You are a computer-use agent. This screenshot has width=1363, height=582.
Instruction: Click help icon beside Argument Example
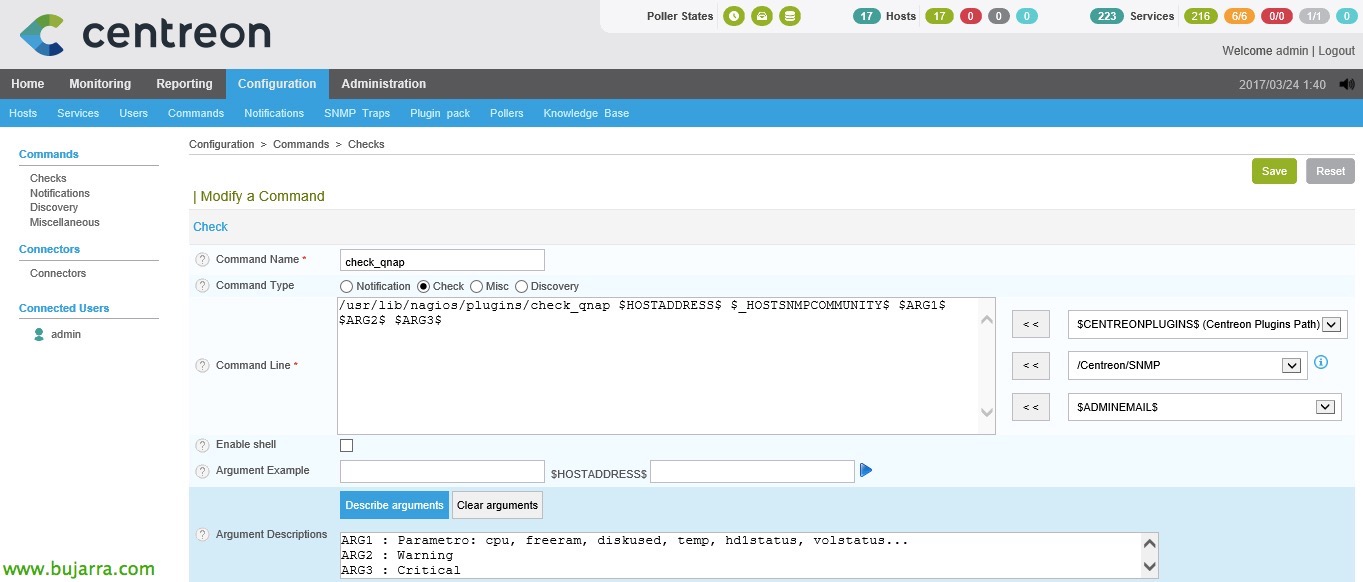click(202, 471)
